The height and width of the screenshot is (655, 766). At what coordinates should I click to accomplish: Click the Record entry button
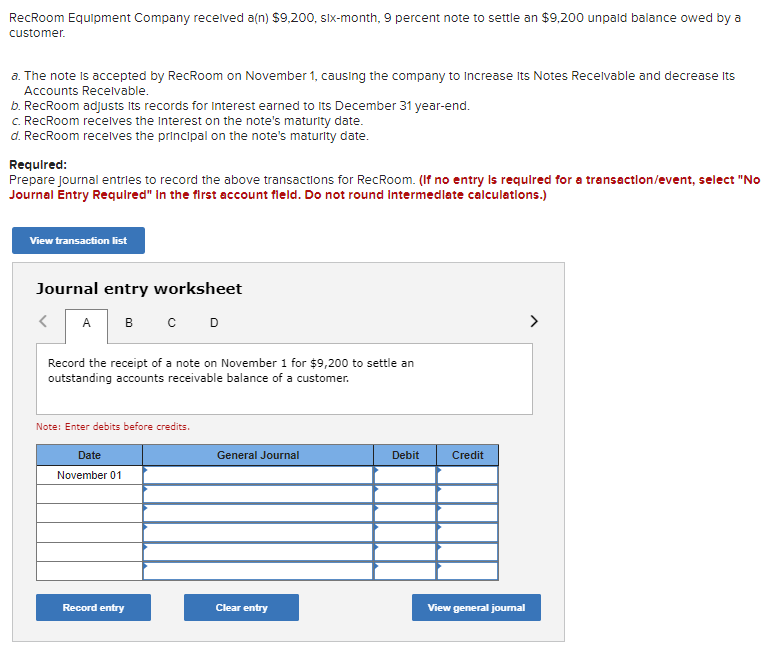point(93,608)
